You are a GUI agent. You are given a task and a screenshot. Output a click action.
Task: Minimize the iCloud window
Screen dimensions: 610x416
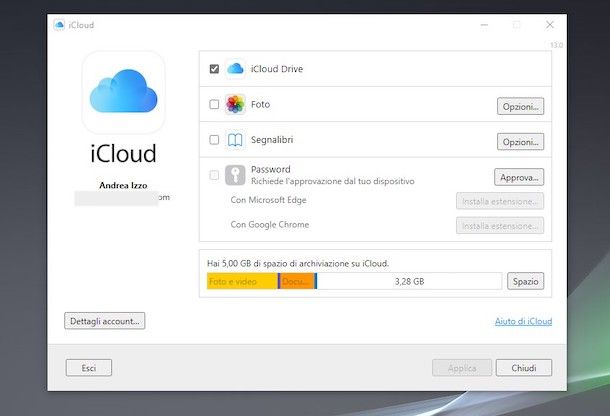coord(484,25)
